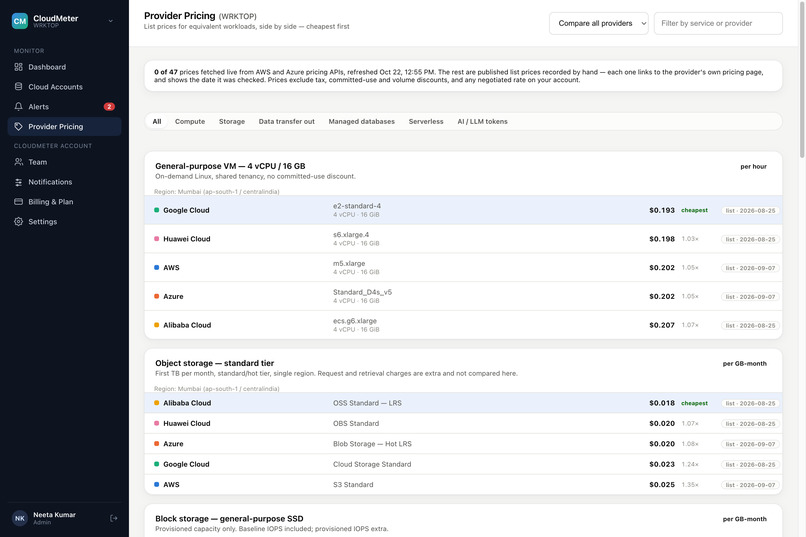806x537 pixels.
Task: Click the e2-standard-4 instance name
Action: pos(357,206)
